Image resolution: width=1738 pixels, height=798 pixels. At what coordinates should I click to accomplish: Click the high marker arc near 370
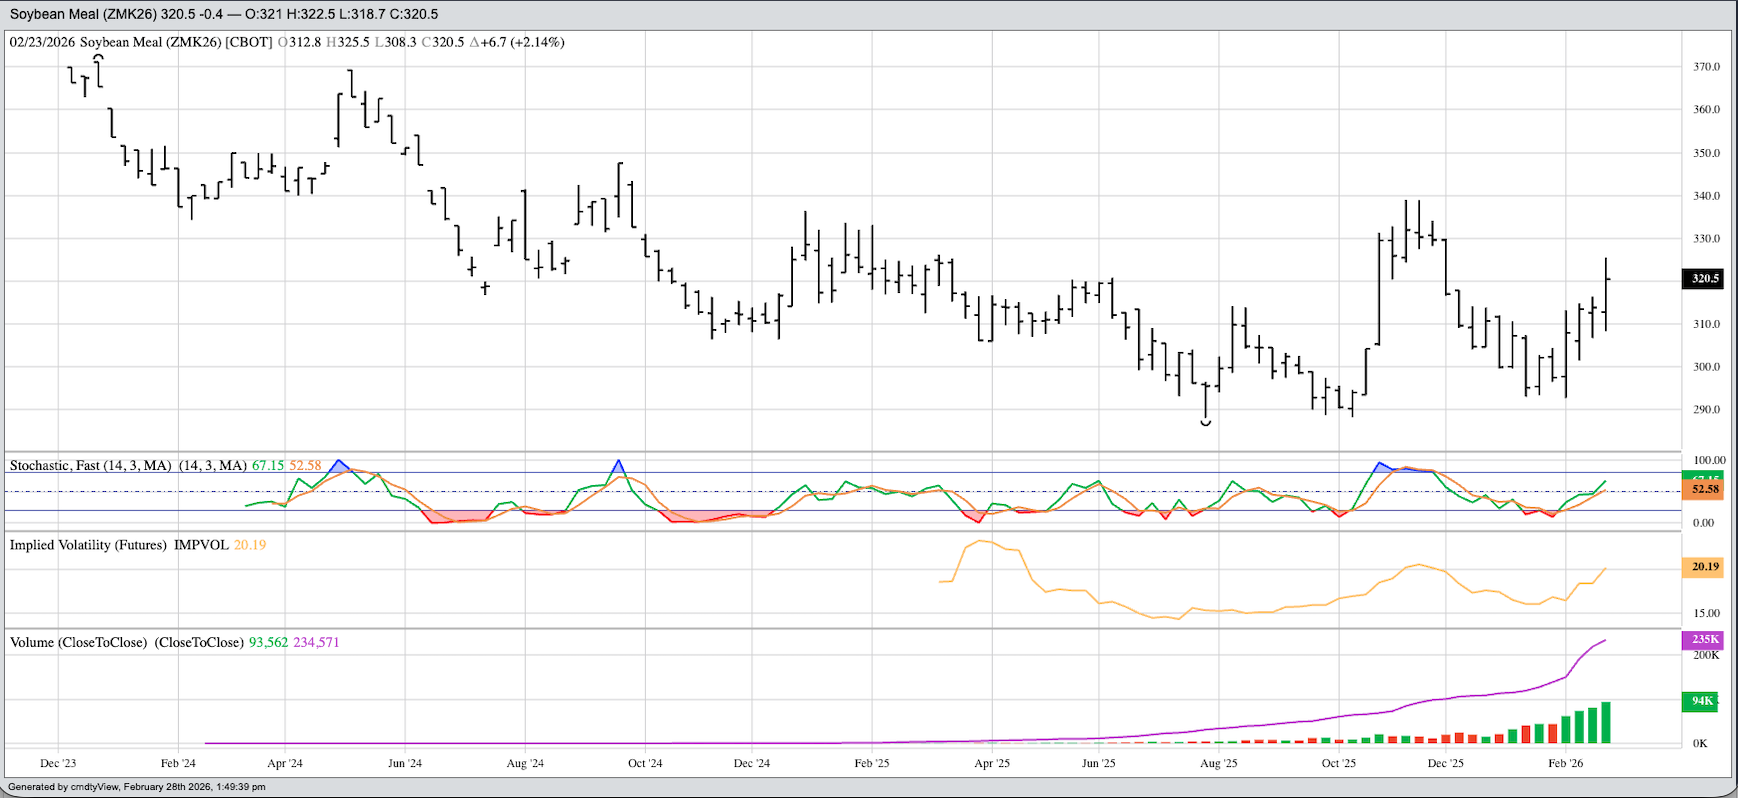click(x=98, y=58)
